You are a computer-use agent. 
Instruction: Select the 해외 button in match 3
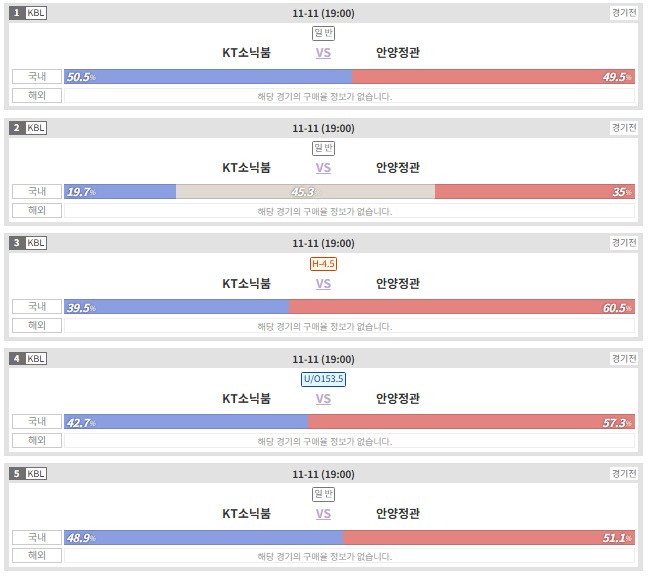tap(37, 326)
